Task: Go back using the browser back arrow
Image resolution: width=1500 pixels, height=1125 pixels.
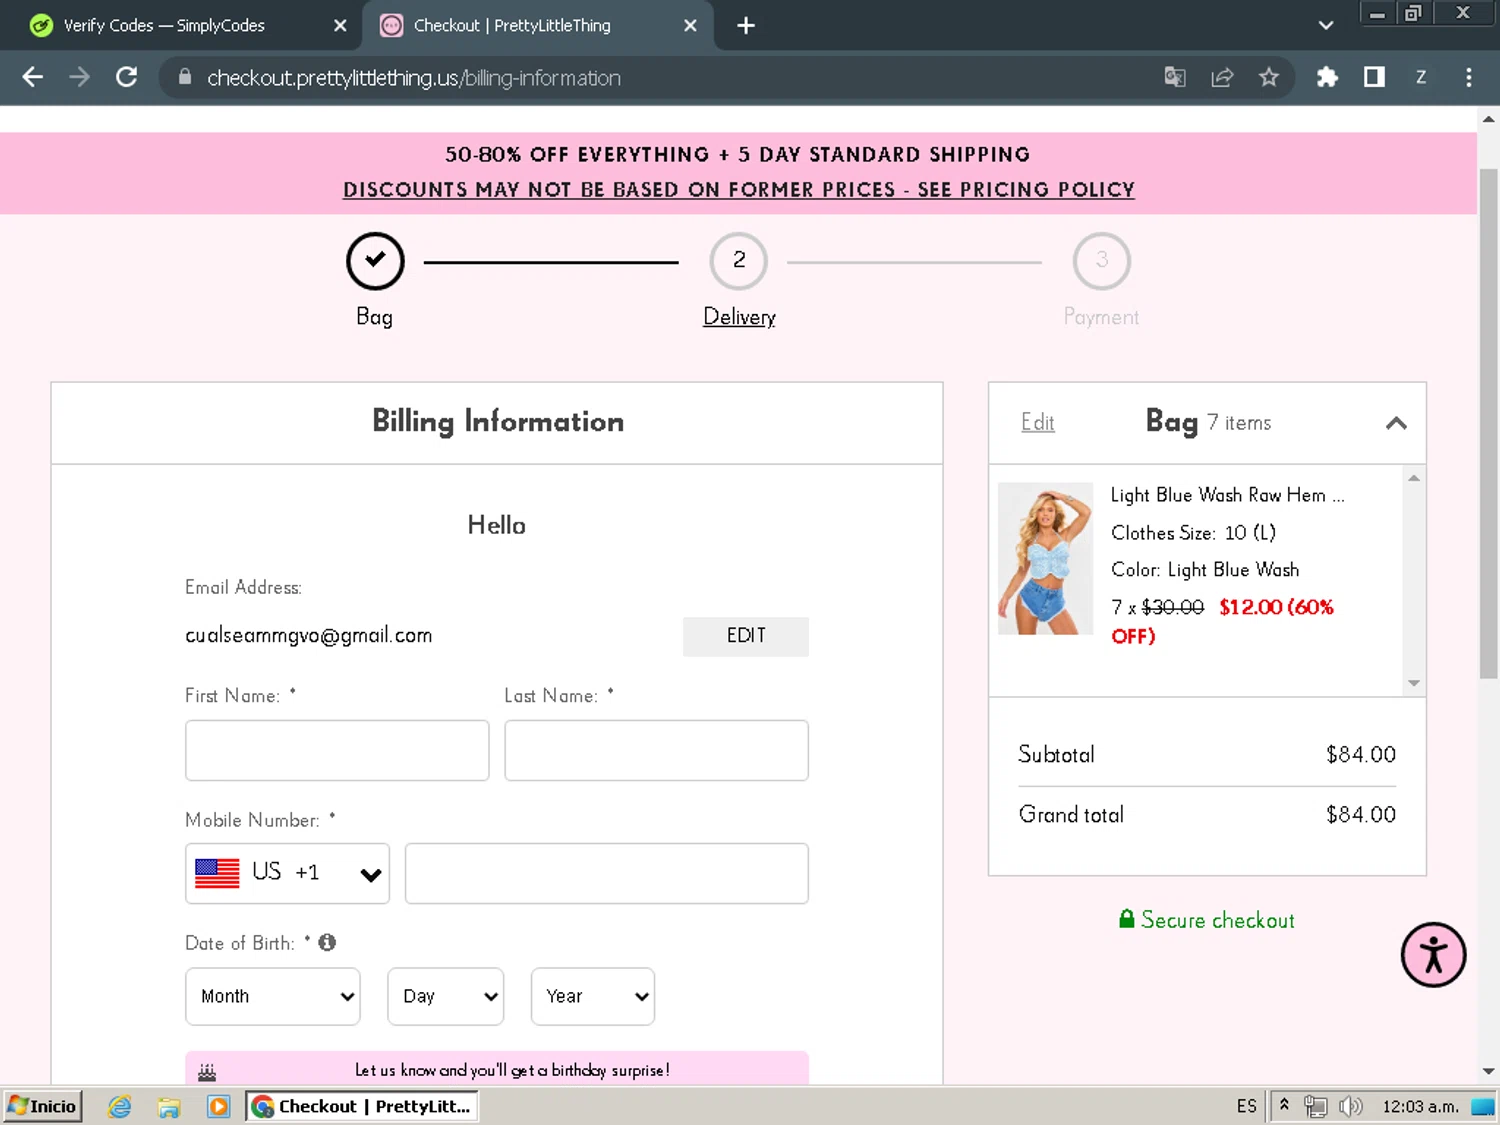Action: point(32,77)
